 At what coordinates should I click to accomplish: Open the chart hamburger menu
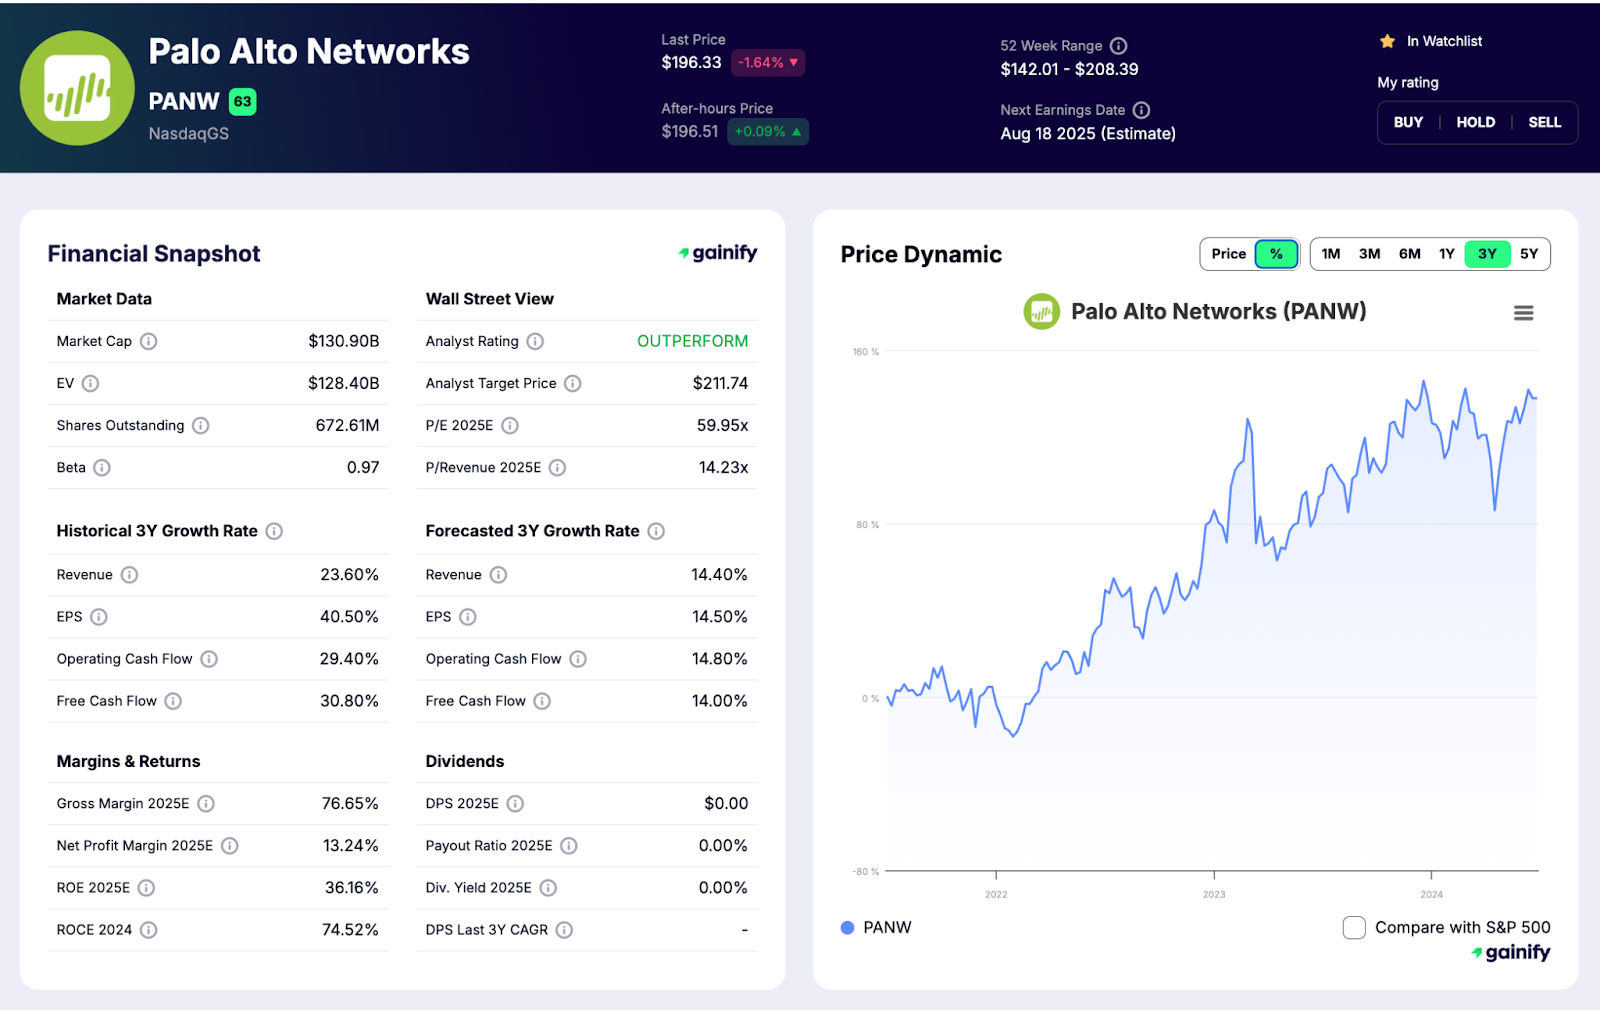pos(1523,313)
